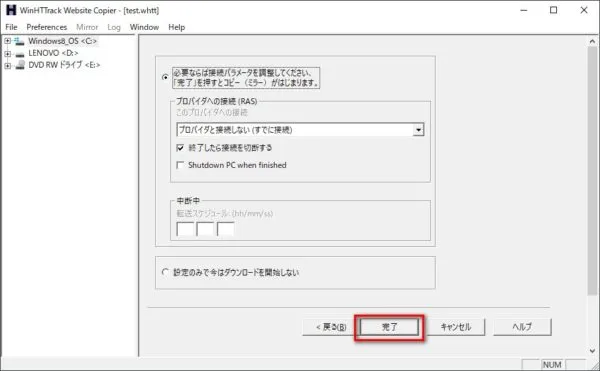Expand the DVD RW ドライブ <E:> node
This screenshot has height=371, width=600.
pos(7,66)
